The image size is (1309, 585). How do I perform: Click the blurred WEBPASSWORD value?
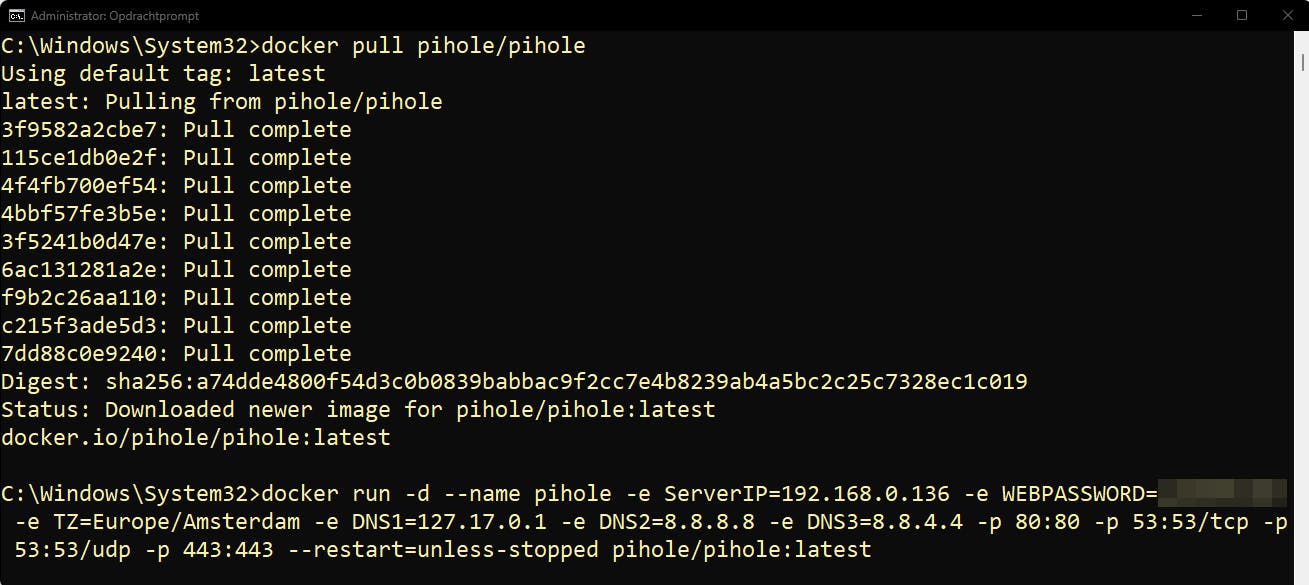[1222, 494]
